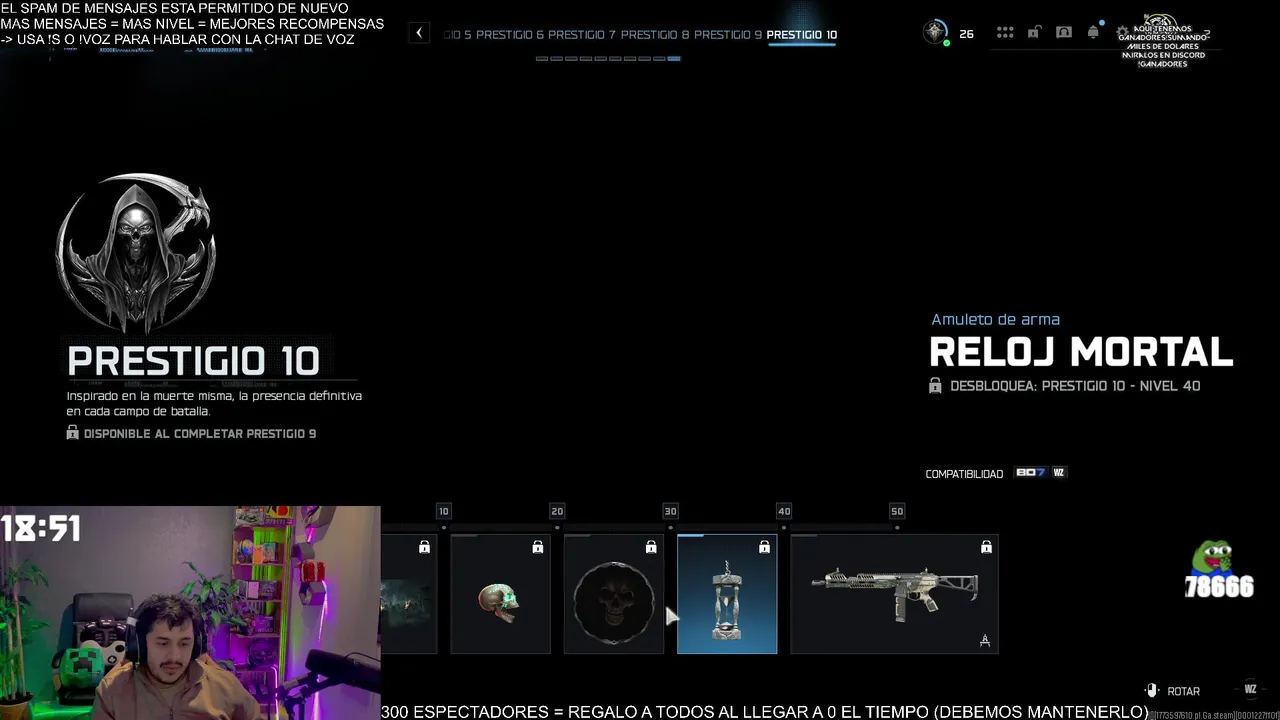Switch to the Prestigio 7 tab
Image resolution: width=1280 pixels, height=720 pixels.
tap(582, 35)
